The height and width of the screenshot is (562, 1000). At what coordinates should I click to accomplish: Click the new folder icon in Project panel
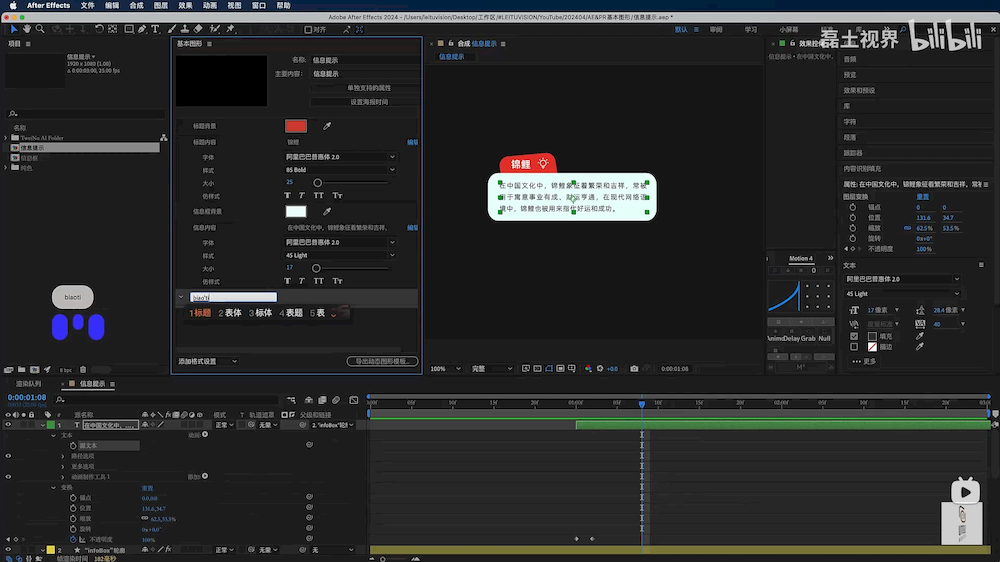(x=22, y=369)
